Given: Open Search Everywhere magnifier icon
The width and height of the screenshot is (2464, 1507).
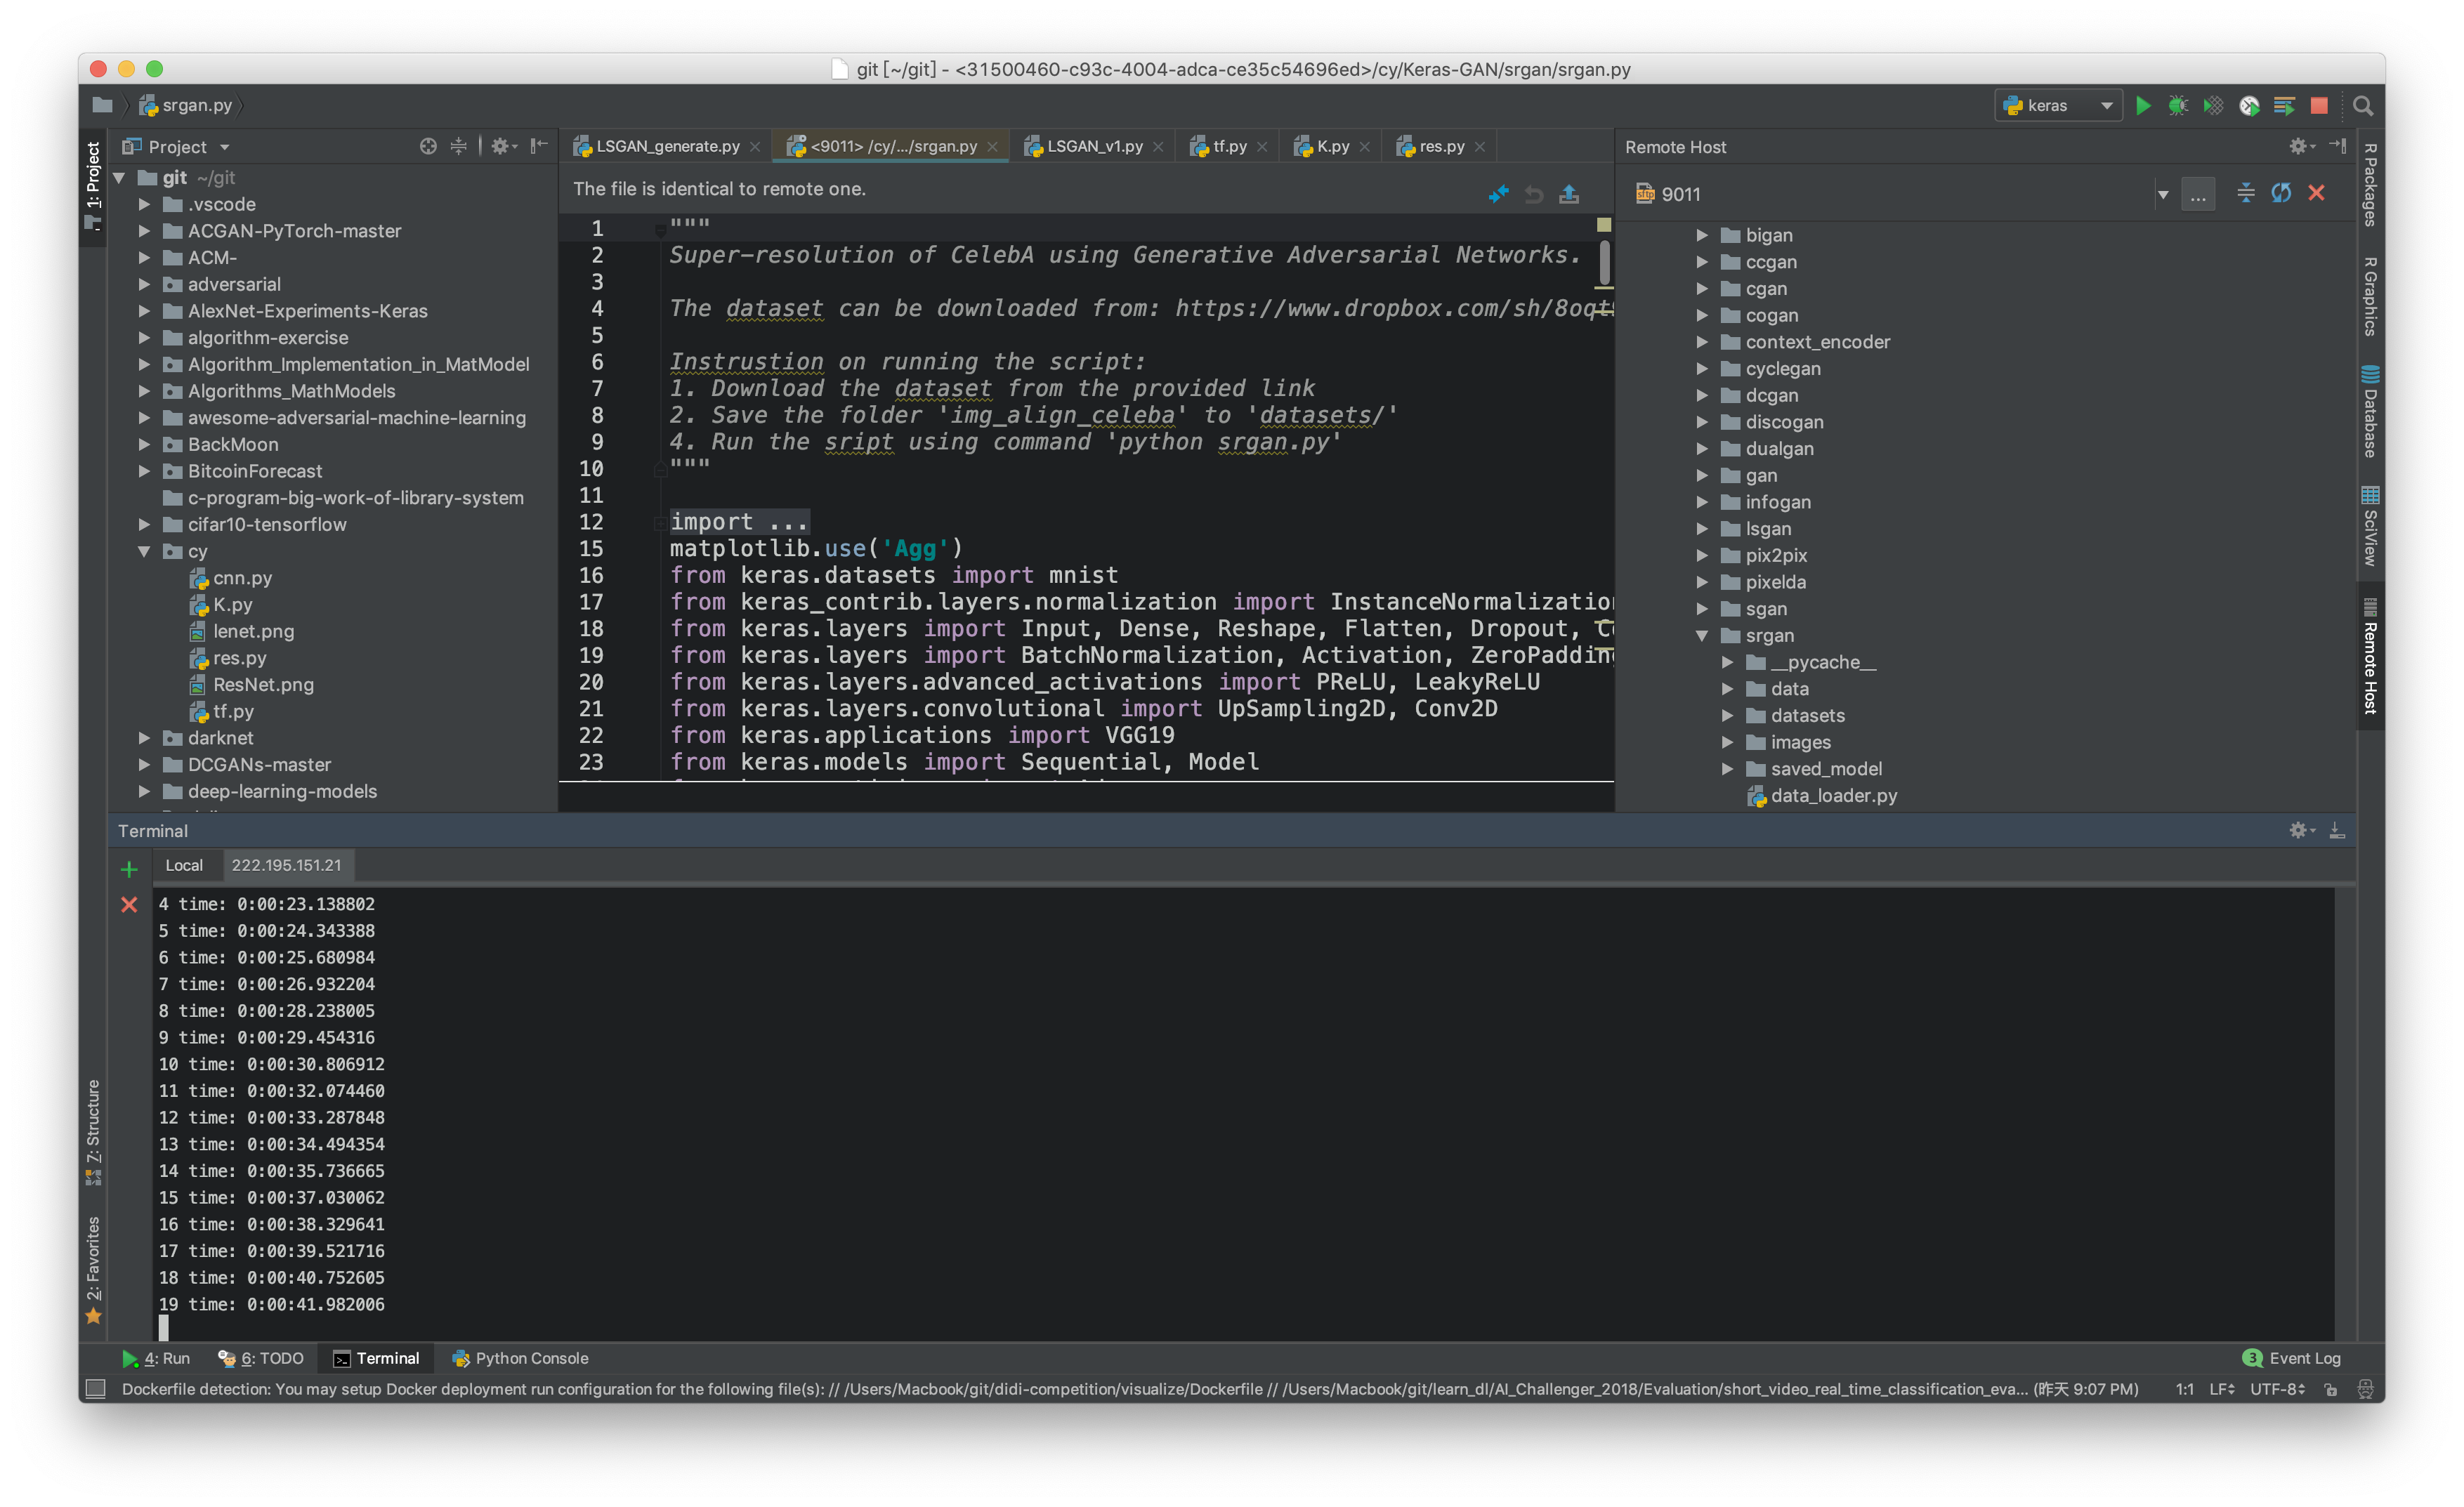Looking at the screenshot, I should [2363, 106].
